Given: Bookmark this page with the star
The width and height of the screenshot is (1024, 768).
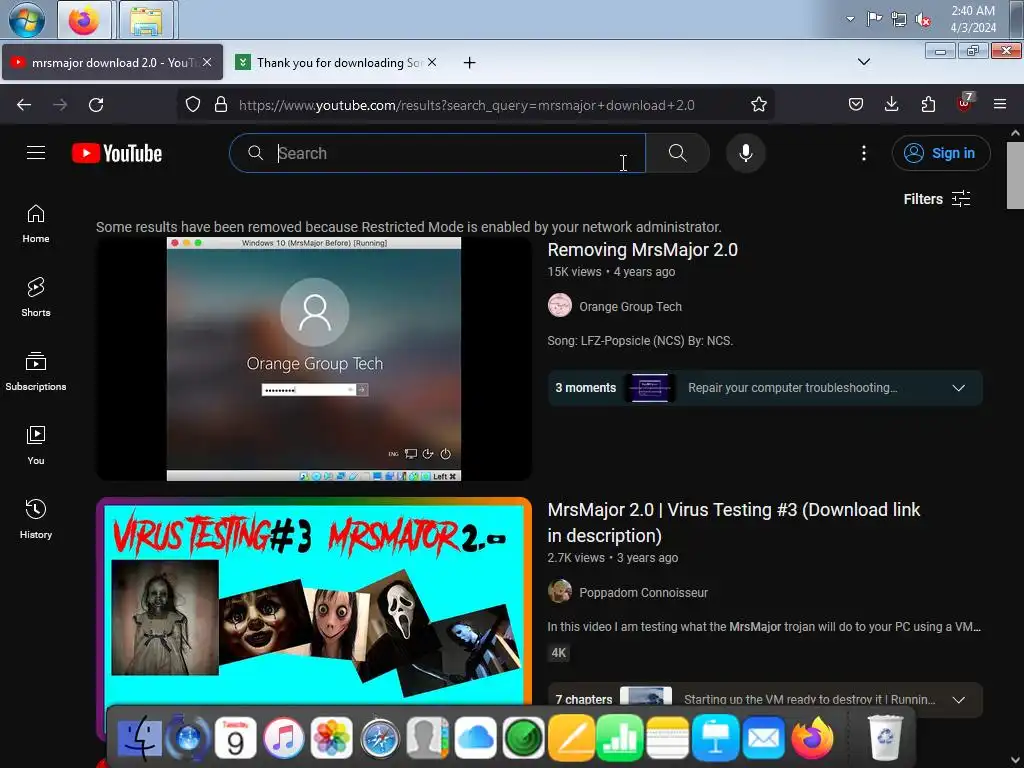Looking at the screenshot, I should point(758,104).
